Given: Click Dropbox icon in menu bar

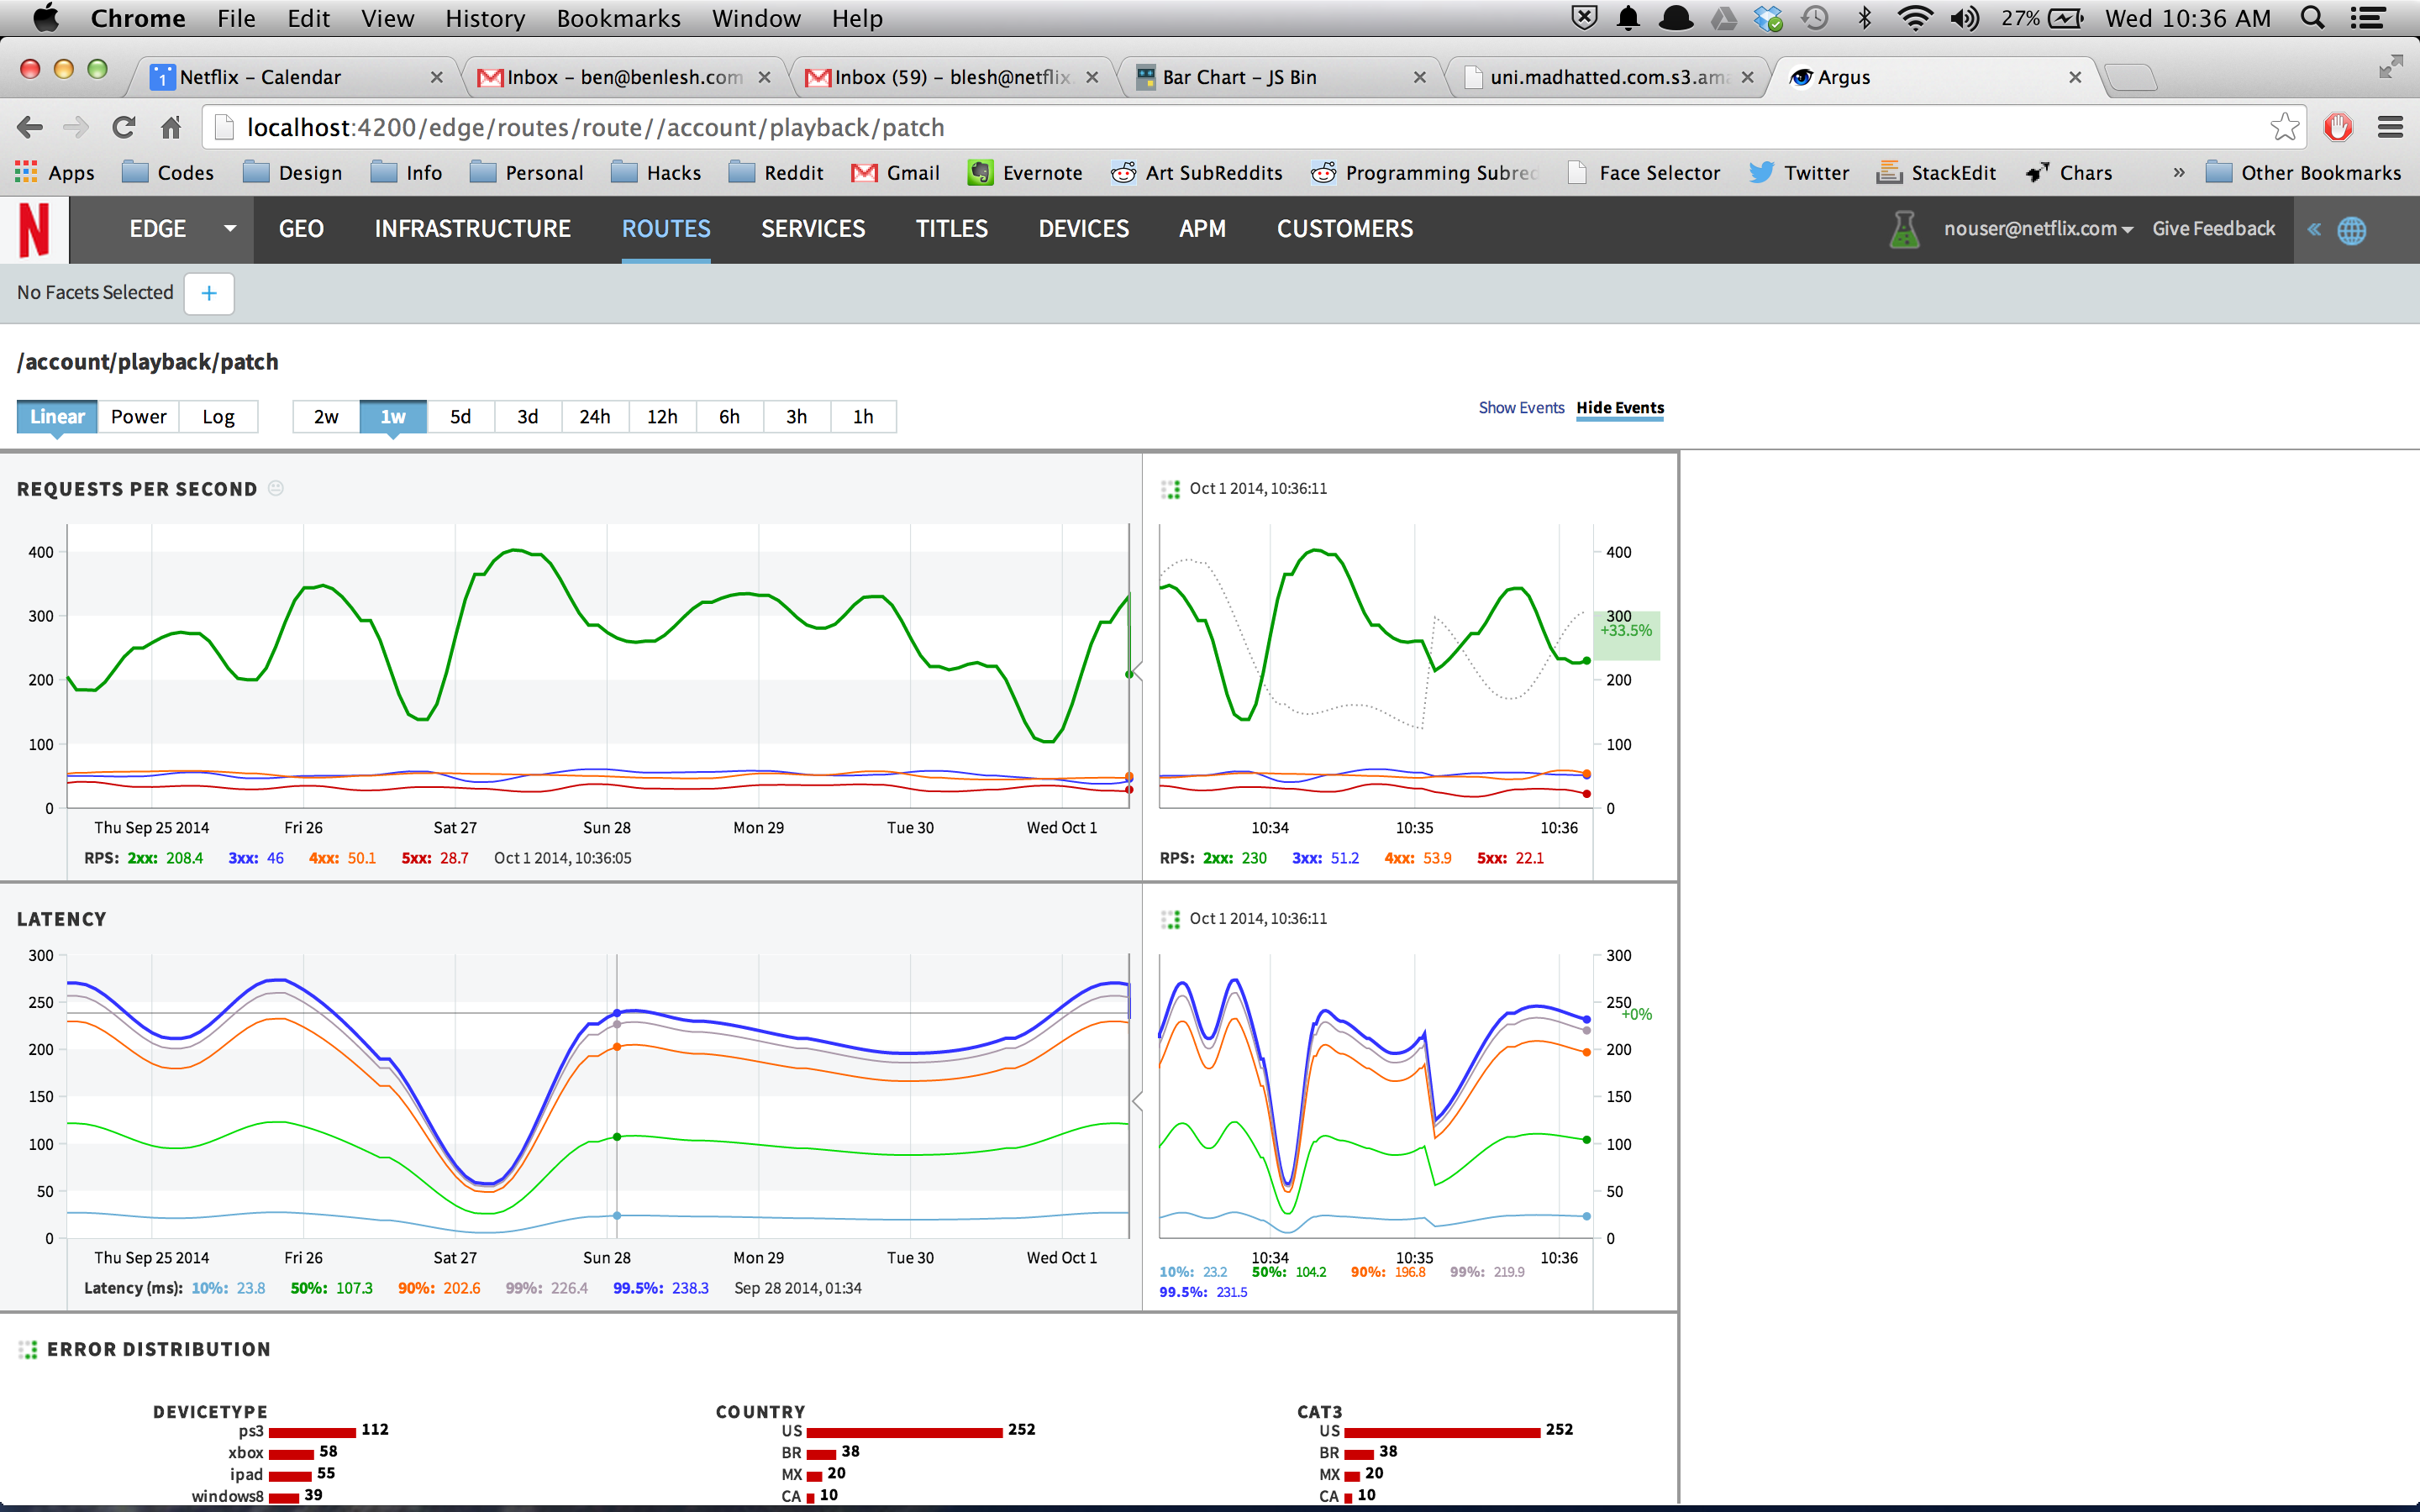Looking at the screenshot, I should [x=1768, y=18].
